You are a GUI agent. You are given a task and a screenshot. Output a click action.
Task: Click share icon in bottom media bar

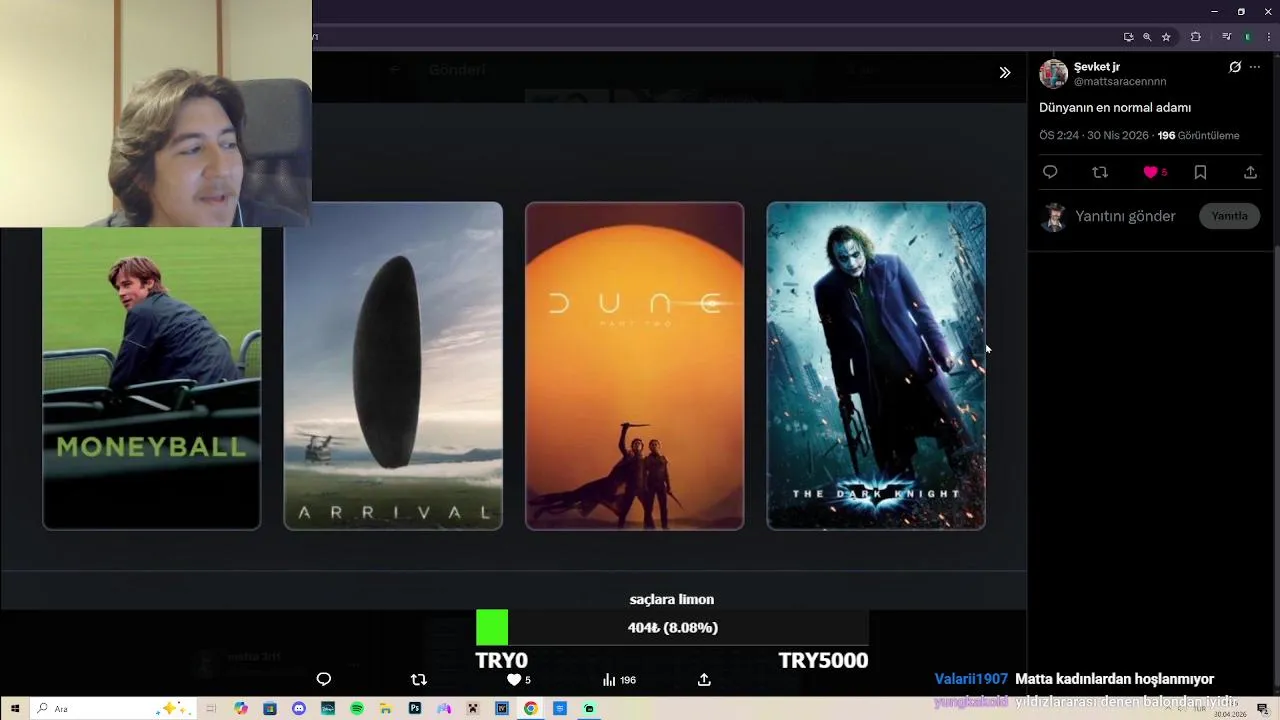[704, 679]
